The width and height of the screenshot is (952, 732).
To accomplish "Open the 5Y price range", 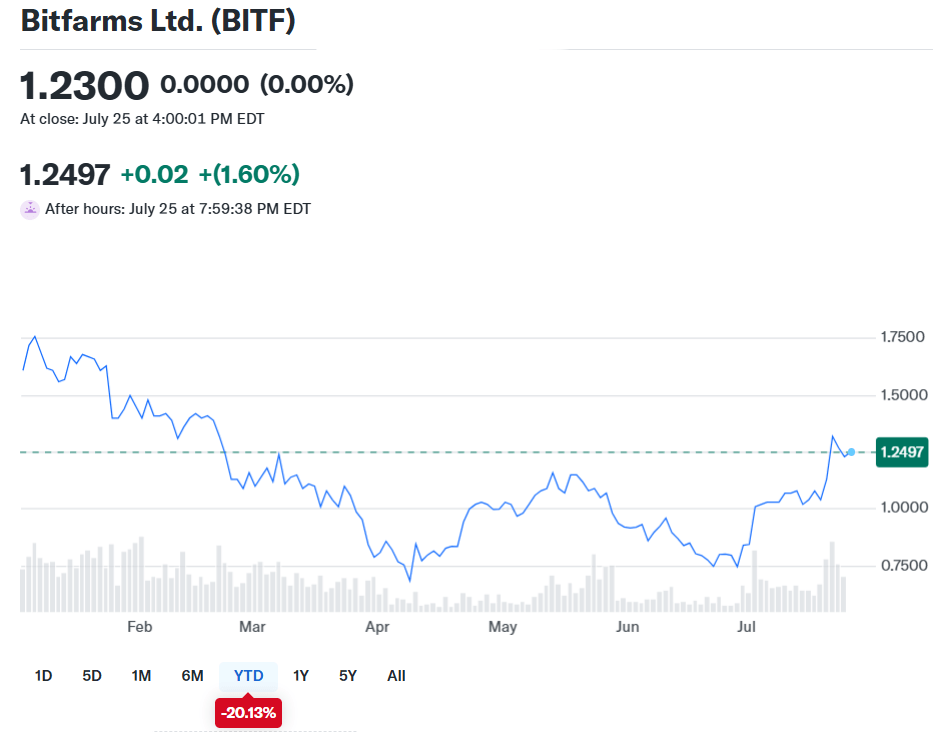I will [x=348, y=676].
